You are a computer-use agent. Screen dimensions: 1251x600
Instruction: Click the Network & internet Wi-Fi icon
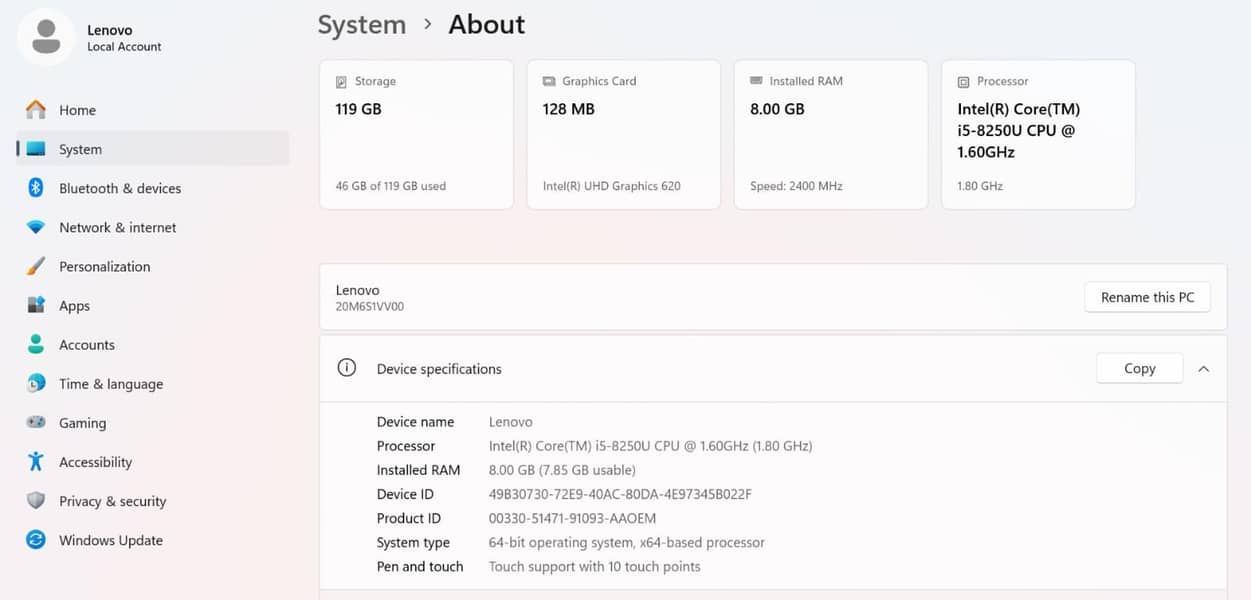pyautogui.click(x=36, y=228)
